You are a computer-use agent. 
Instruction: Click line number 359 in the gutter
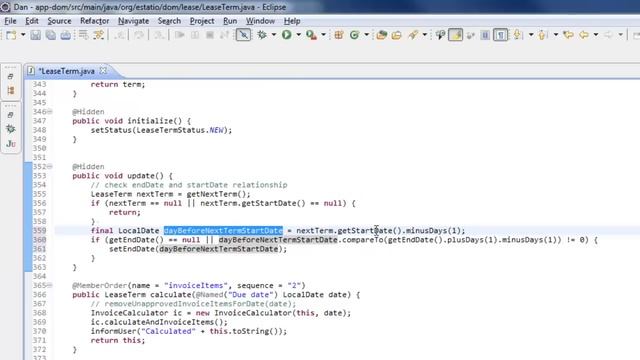pyautogui.click(x=40, y=231)
